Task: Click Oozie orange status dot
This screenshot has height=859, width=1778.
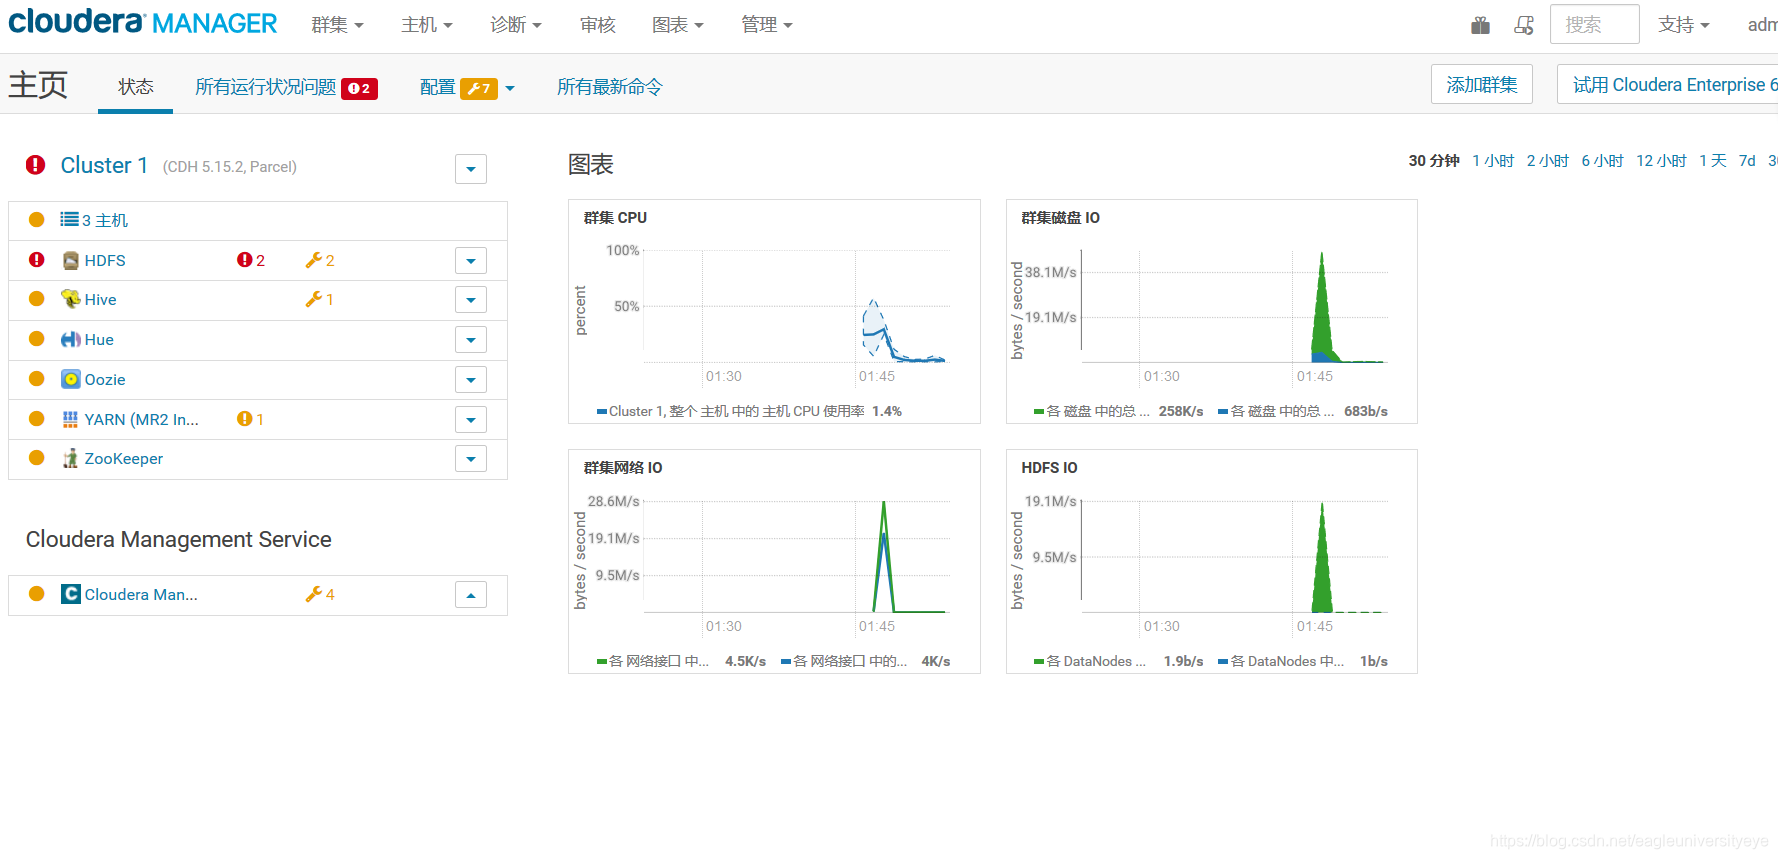Action: pos(37,379)
